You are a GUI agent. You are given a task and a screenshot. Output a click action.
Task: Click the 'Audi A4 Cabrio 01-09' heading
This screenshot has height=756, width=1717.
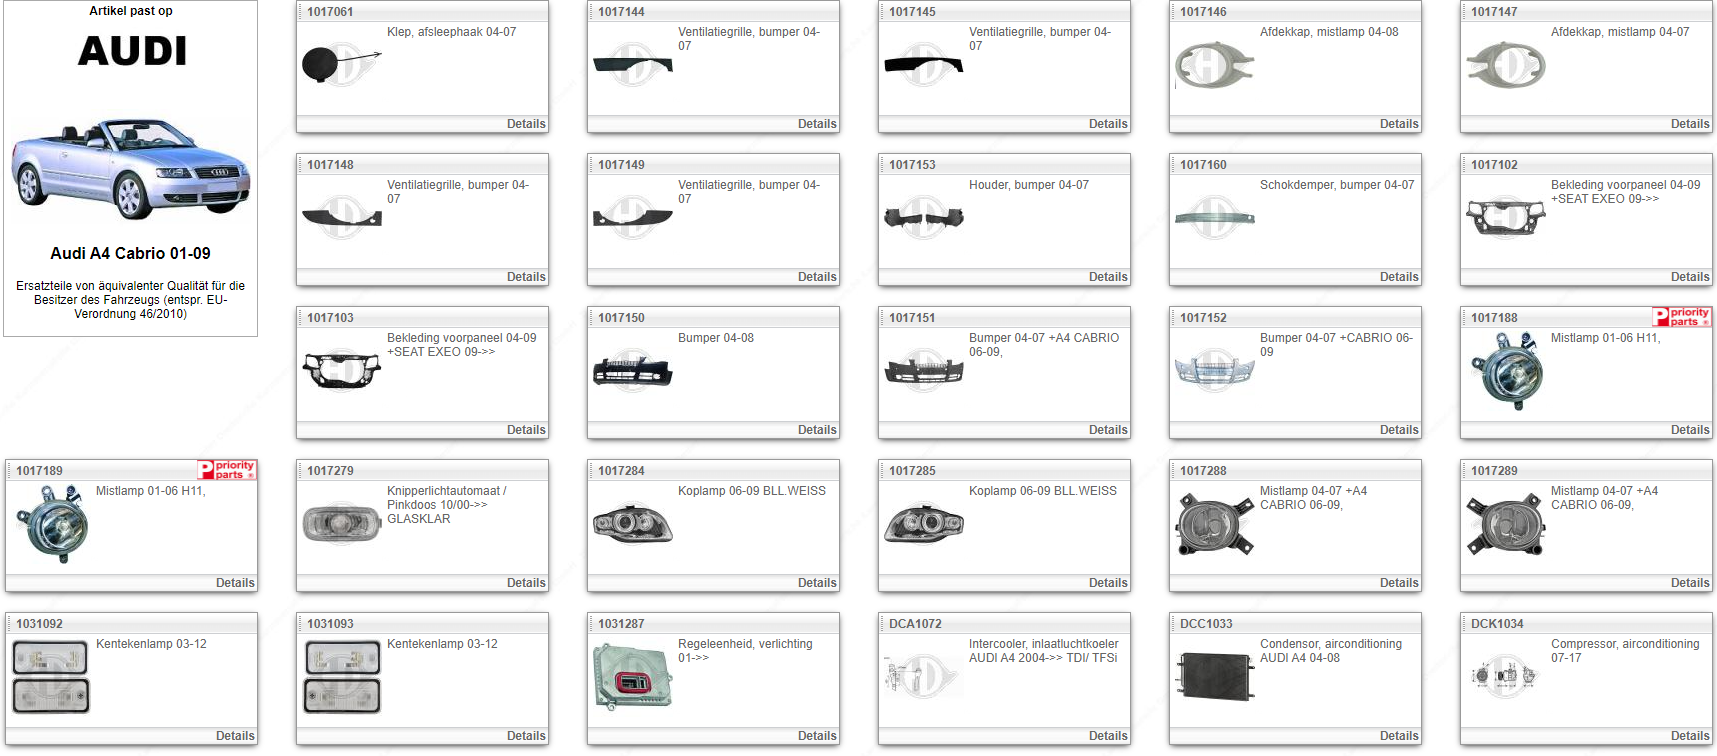coord(130,254)
